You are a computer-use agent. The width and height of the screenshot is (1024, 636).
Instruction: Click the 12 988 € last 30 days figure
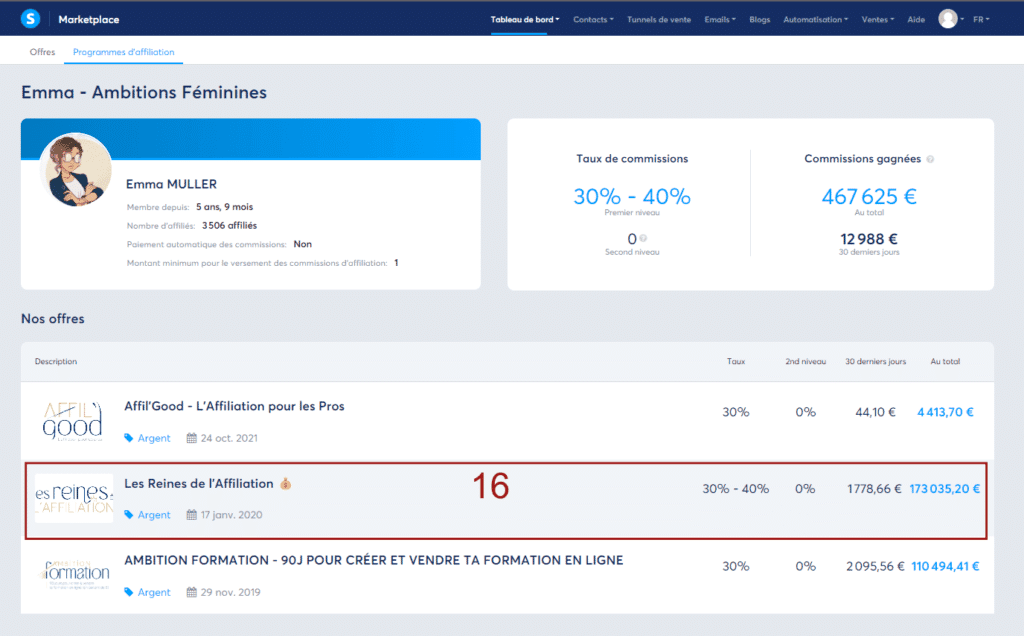tap(869, 239)
